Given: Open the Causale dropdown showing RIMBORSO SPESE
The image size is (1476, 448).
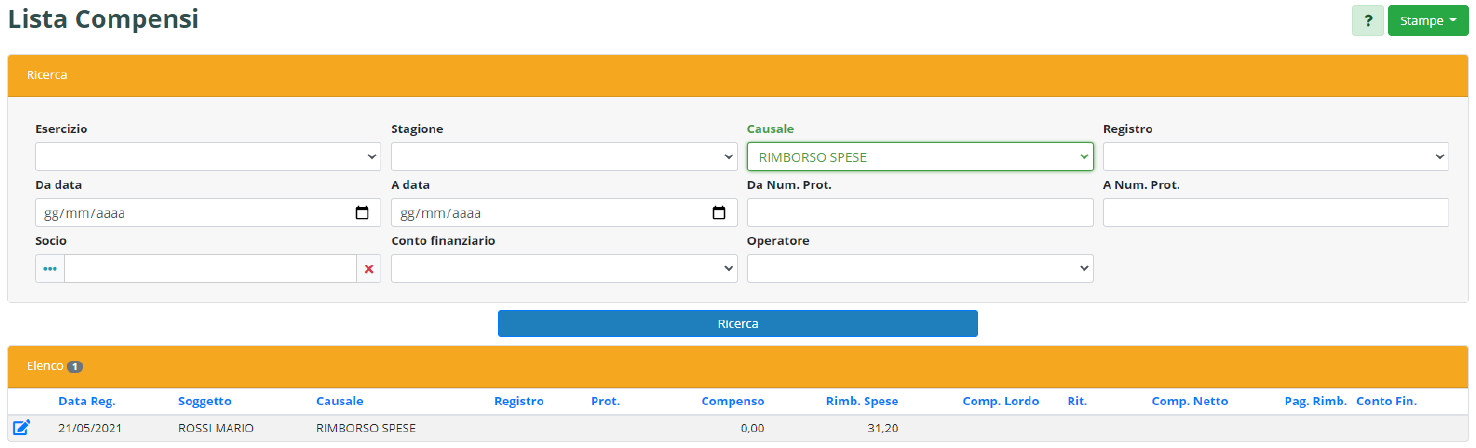Looking at the screenshot, I should point(920,157).
